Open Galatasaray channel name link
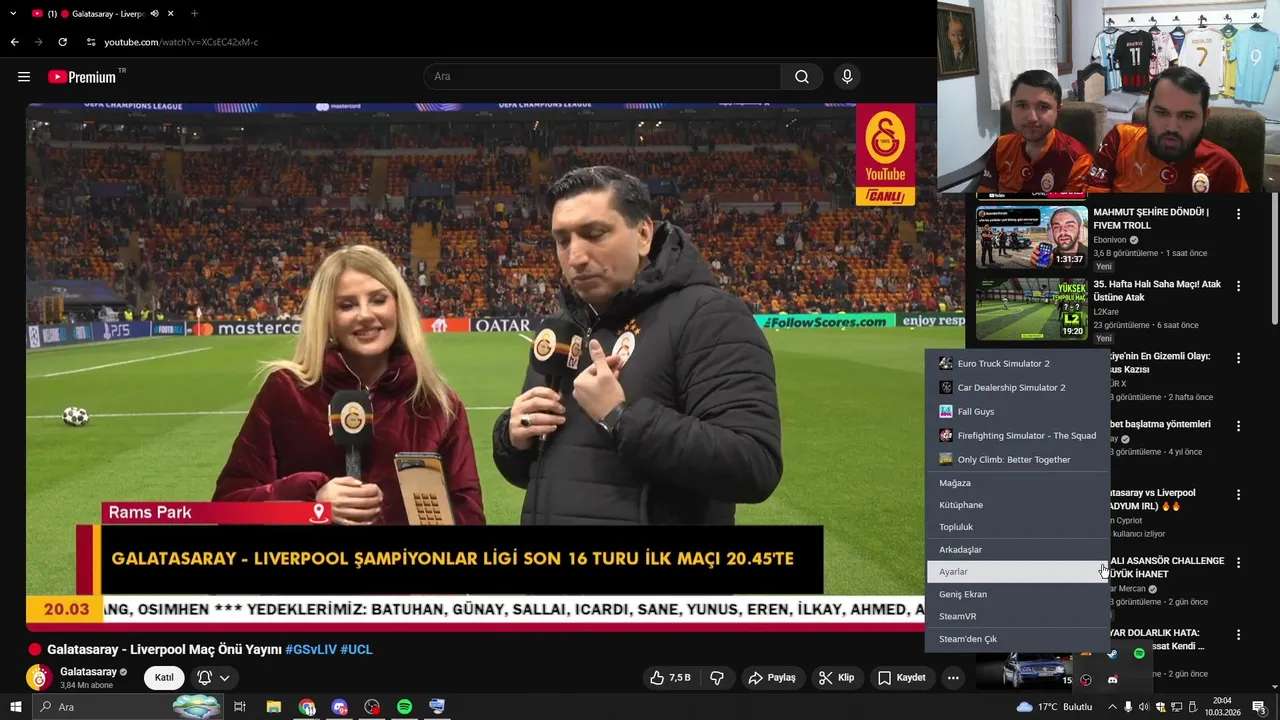This screenshot has height=720, width=1280. point(88,672)
